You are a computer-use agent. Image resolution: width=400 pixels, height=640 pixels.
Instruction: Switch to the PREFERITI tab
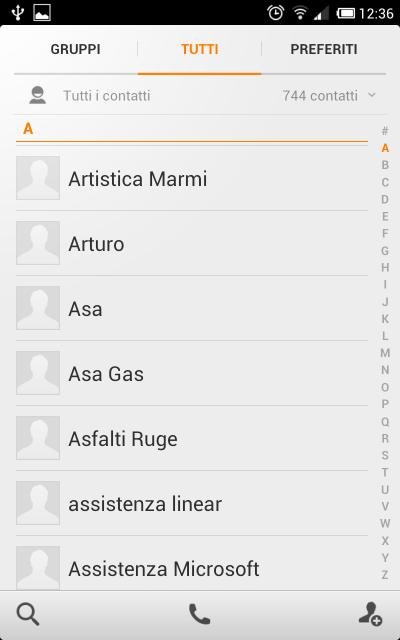(x=324, y=49)
